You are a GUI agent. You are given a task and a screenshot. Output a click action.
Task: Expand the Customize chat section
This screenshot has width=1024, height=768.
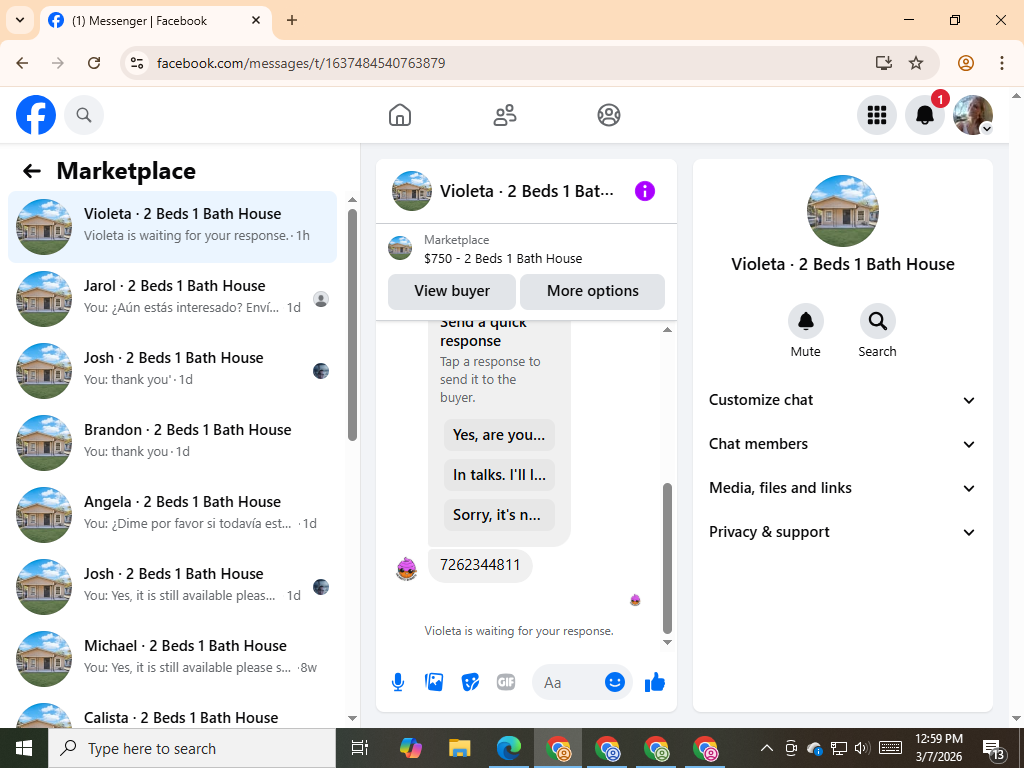(x=842, y=400)
